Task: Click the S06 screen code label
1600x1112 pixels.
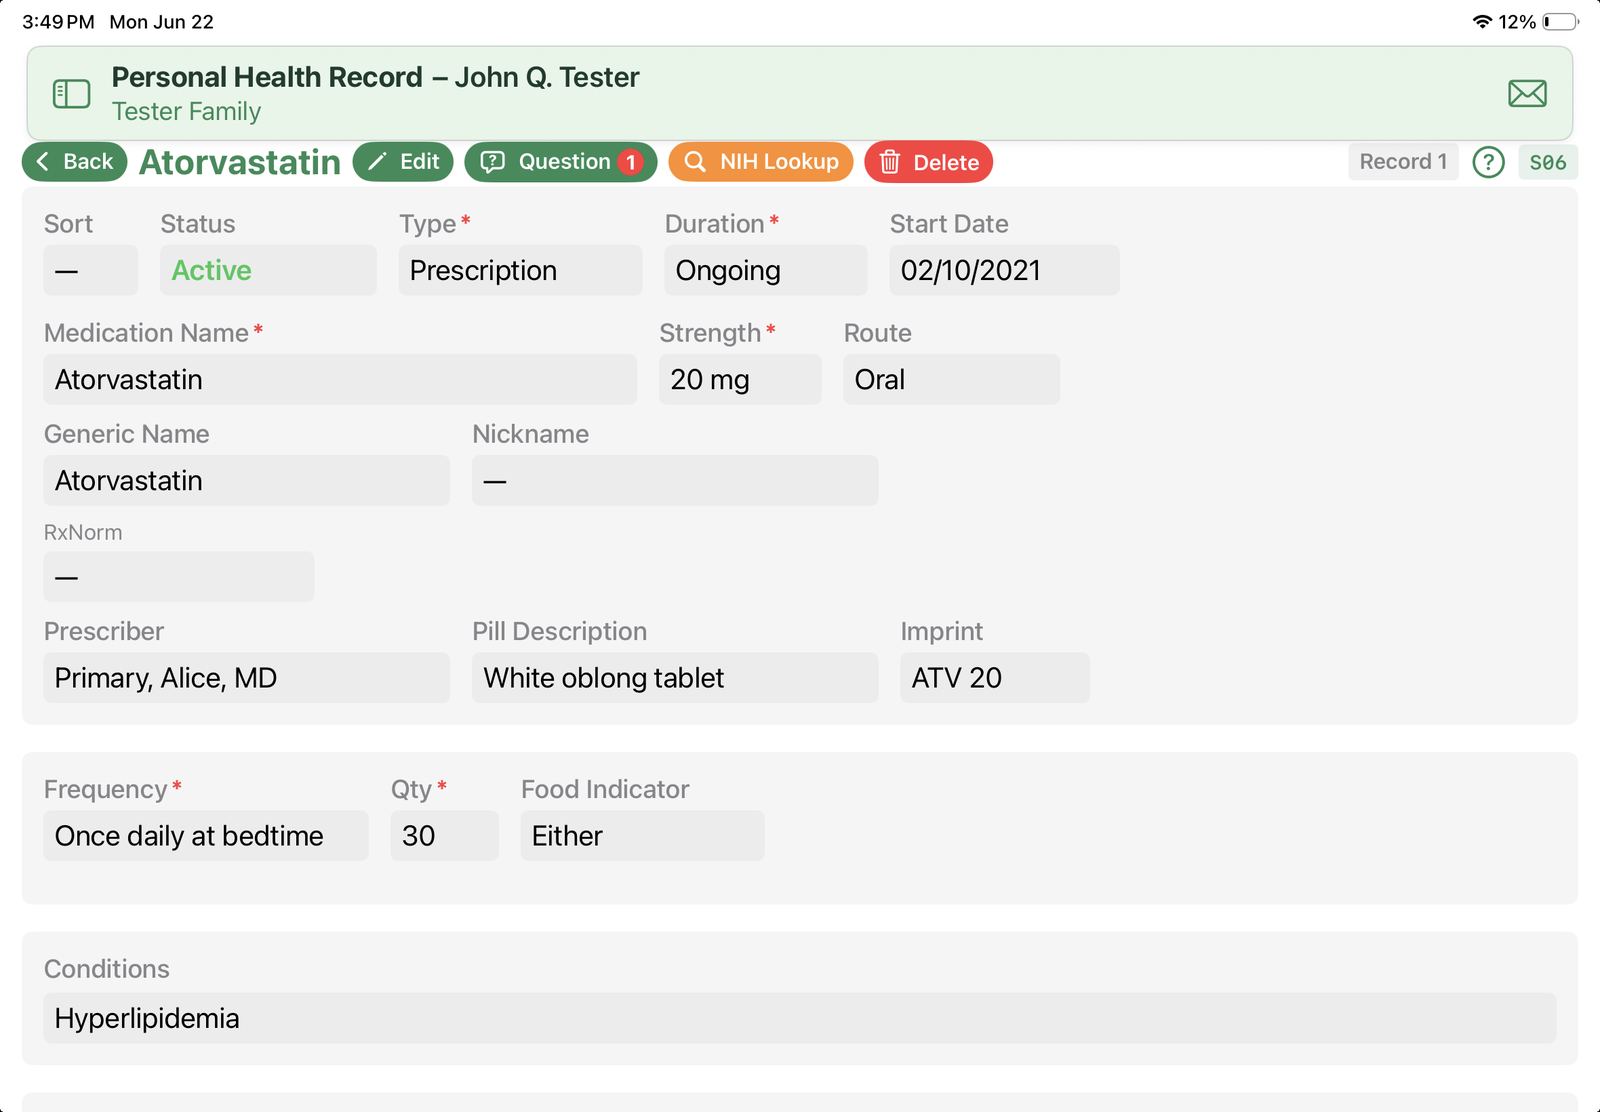Action: (x=1547, y=162)
